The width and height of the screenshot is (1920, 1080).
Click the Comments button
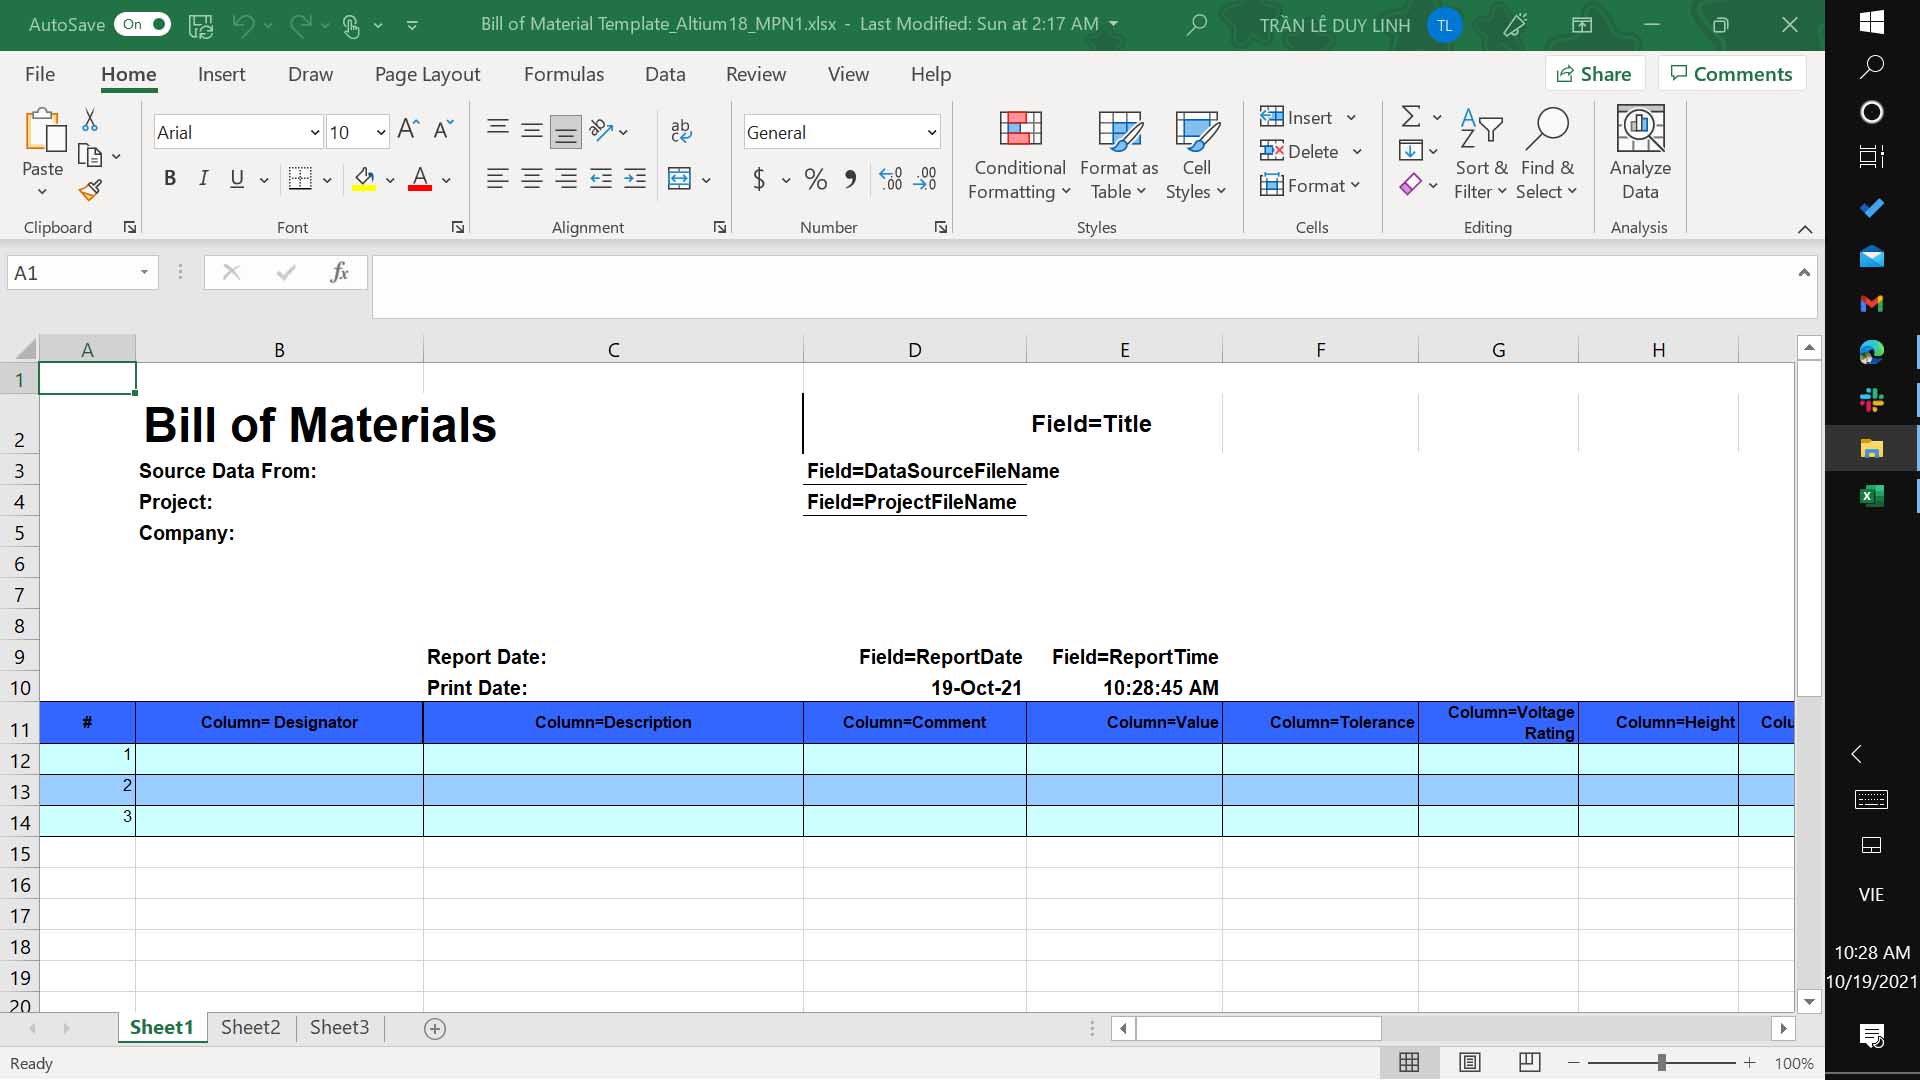pyautogui.click(x=1731, y=74)
